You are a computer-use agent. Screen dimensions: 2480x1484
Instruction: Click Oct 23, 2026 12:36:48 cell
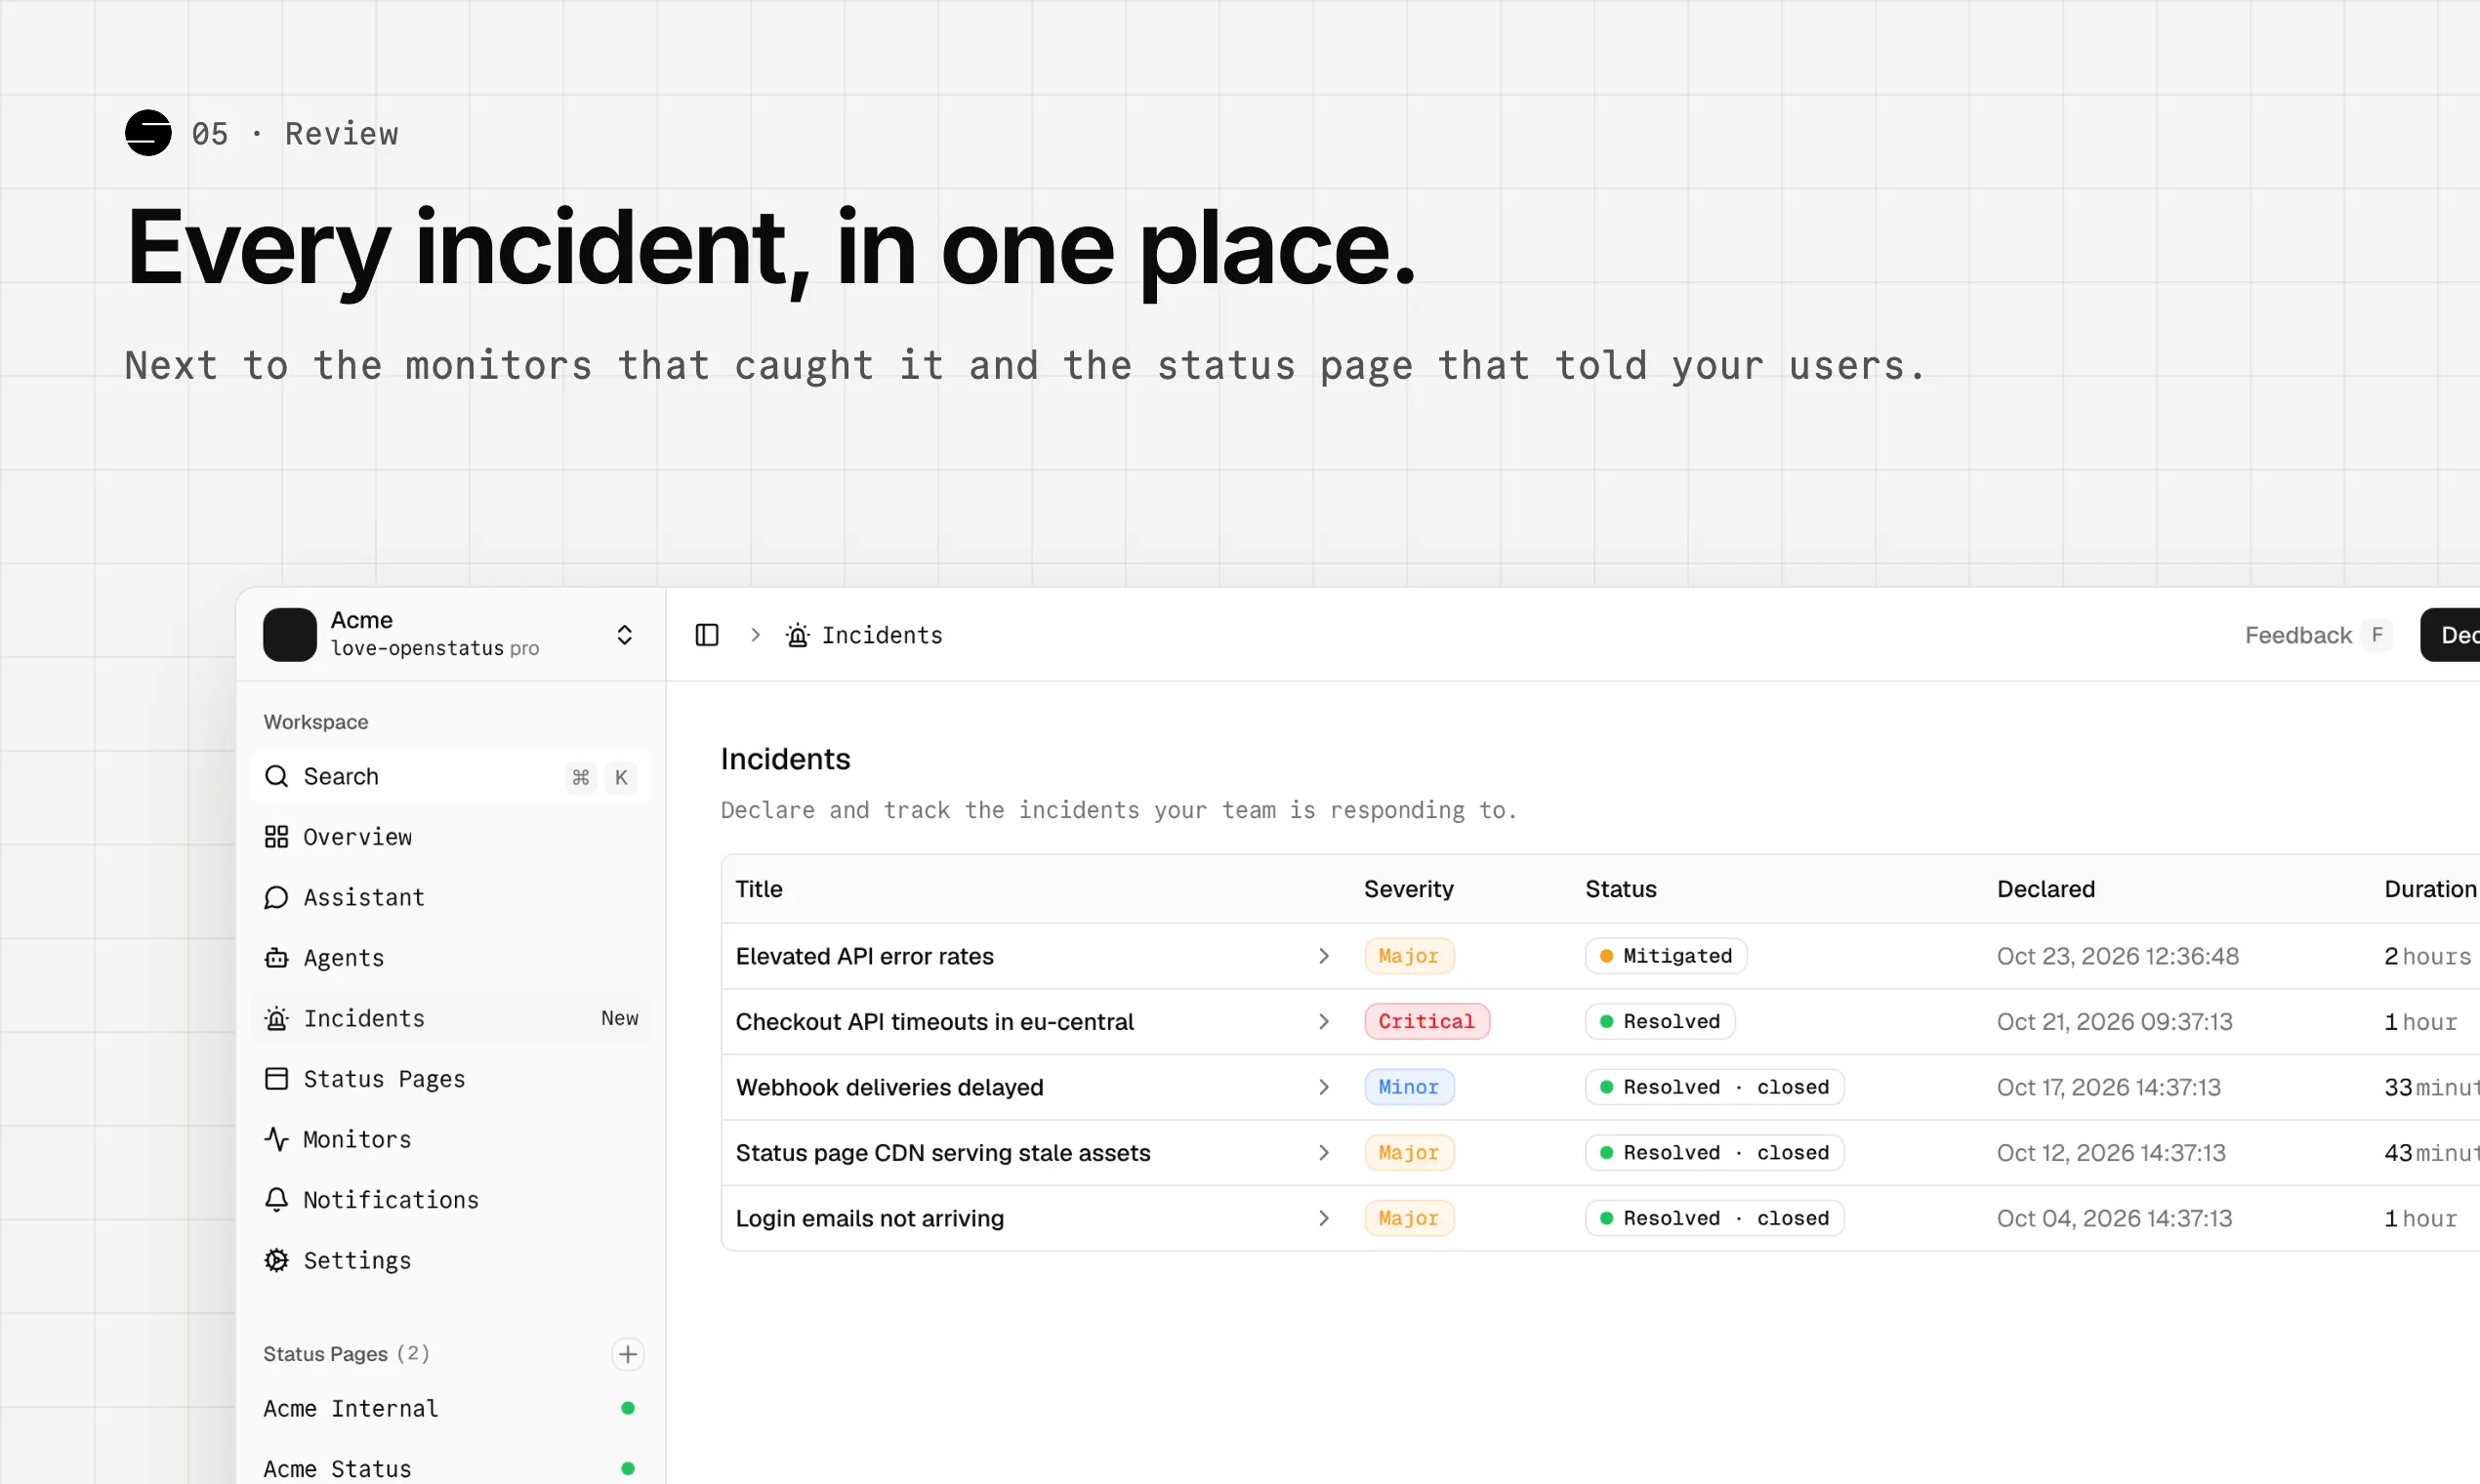(2117, 956)
